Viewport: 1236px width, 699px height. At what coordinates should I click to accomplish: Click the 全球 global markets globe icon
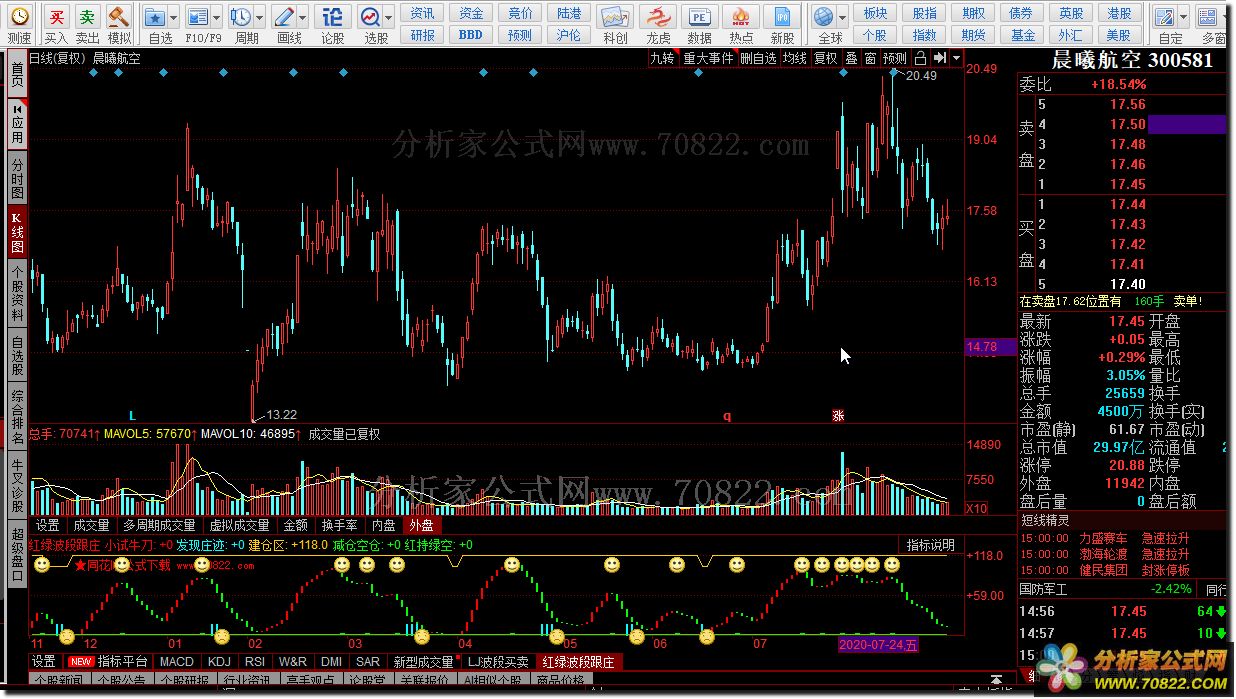pyautogui.click(x=824, y=17)
